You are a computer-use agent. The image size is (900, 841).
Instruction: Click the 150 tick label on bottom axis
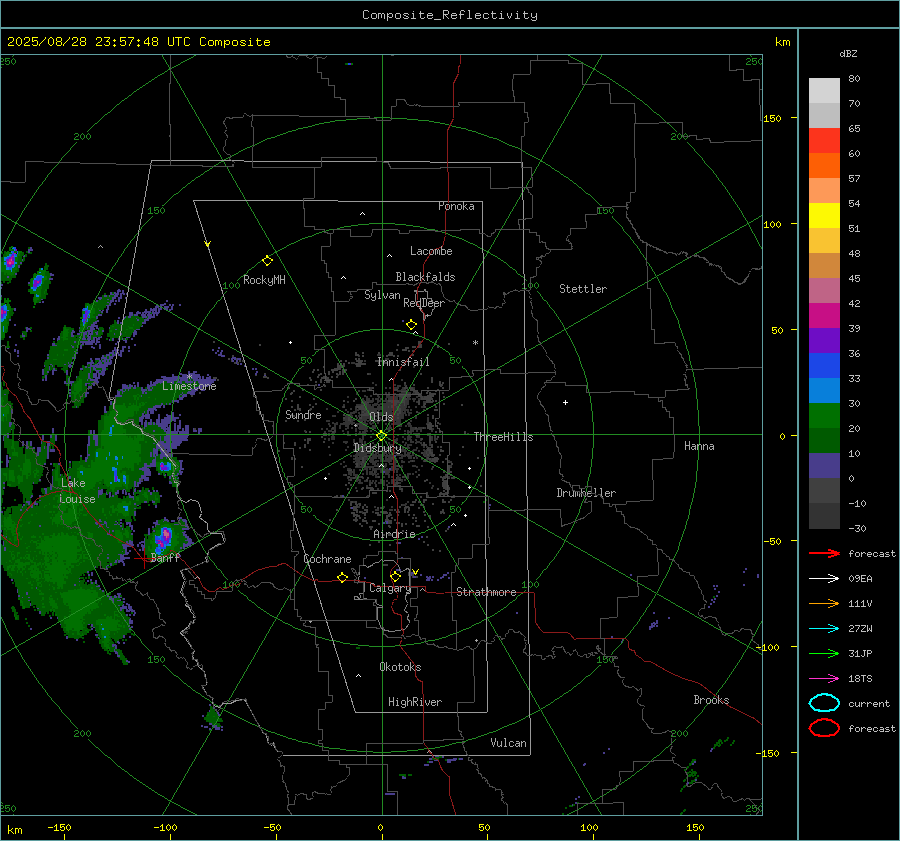coord(695,827)
